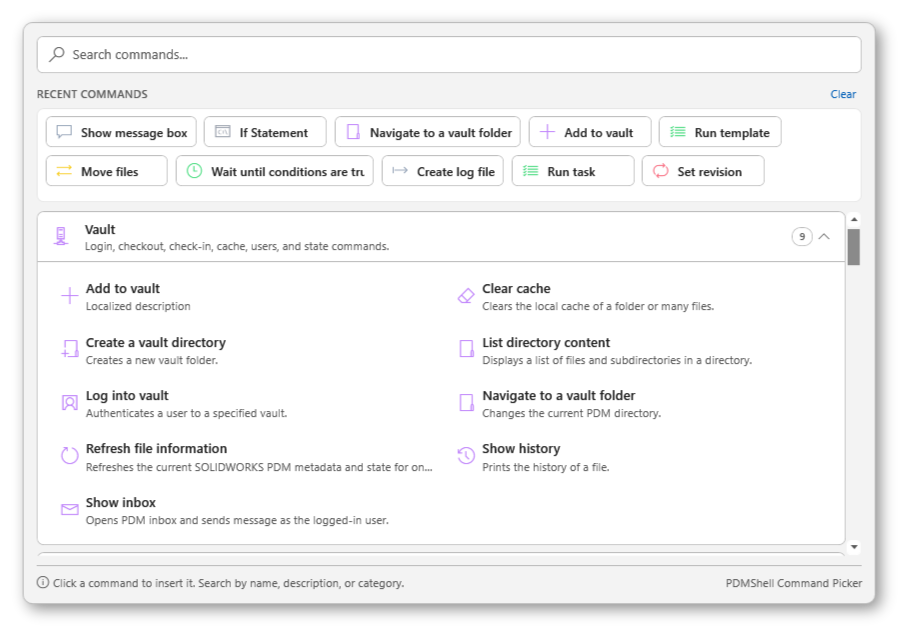Image resolution: width=904 pixels, height=631 pixels.
Task: Click the eraser icon for Clear cache
Action: click(466, 296)
